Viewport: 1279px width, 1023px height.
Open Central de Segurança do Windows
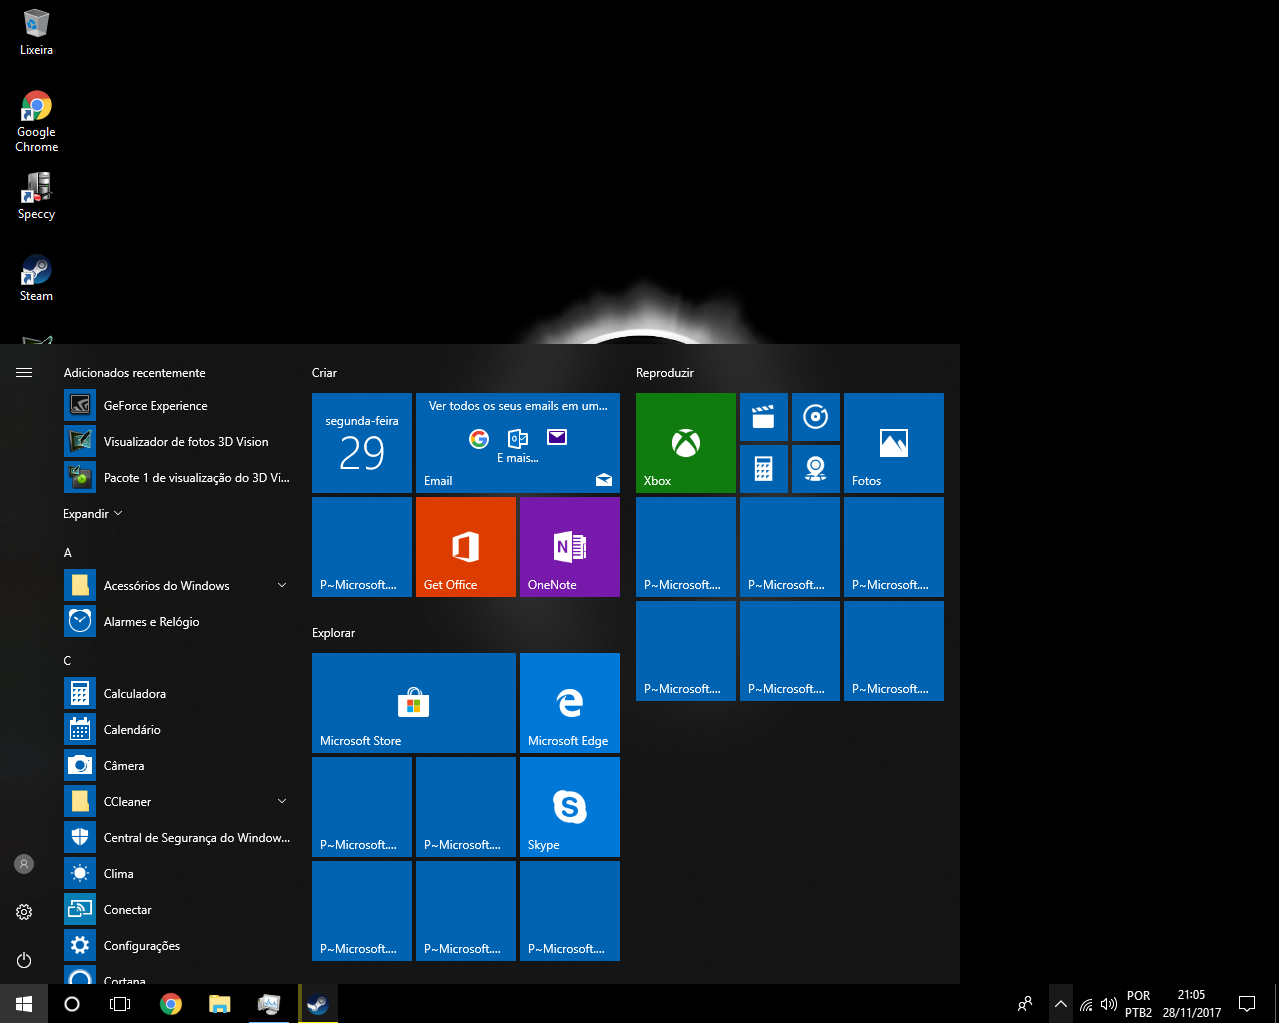177,838
